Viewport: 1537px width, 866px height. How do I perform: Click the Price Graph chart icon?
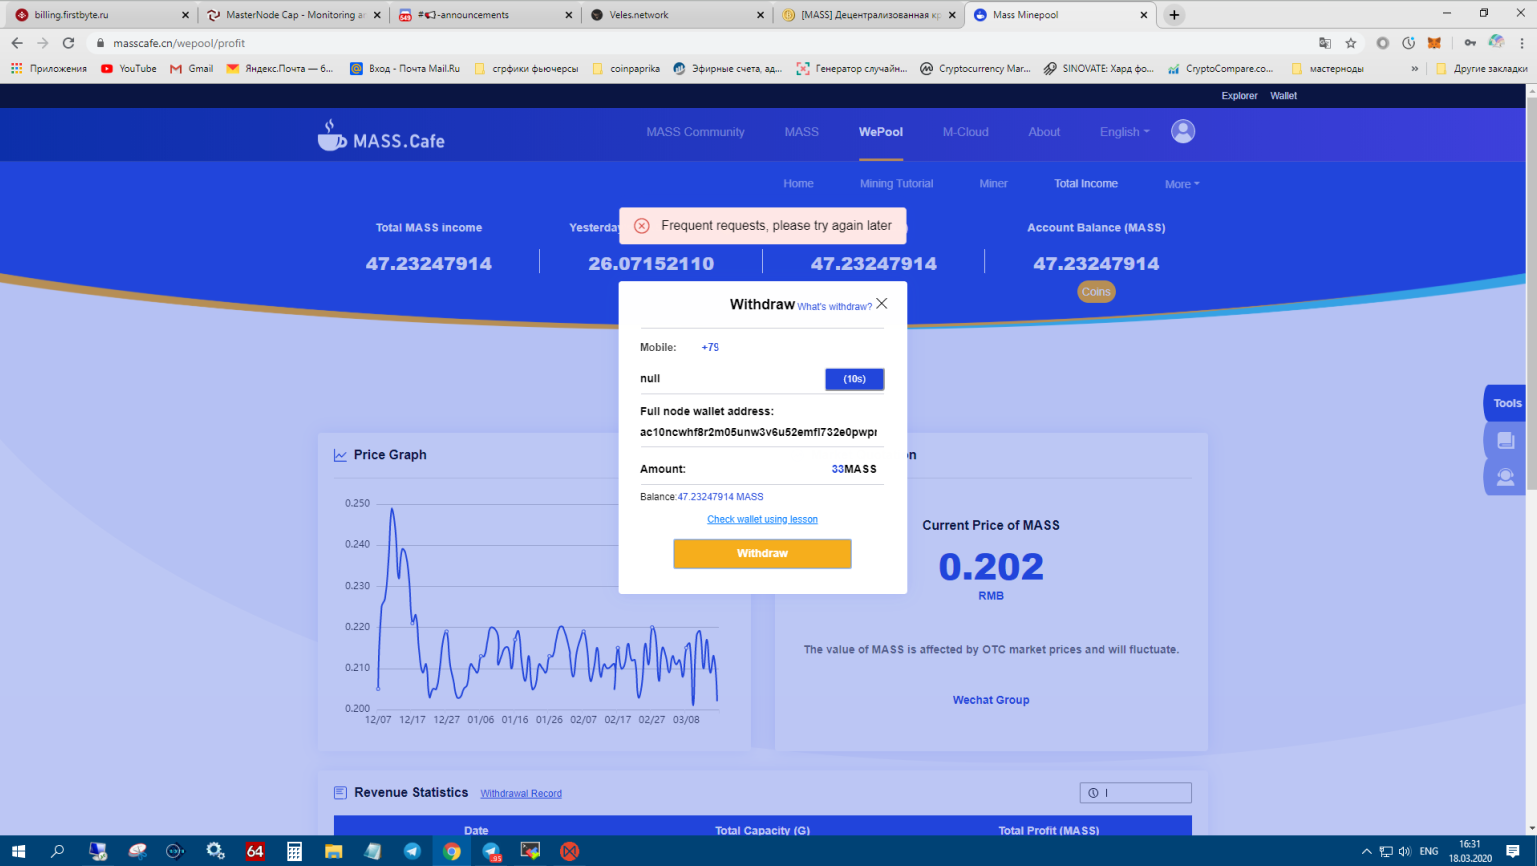(x=340, y=455)
